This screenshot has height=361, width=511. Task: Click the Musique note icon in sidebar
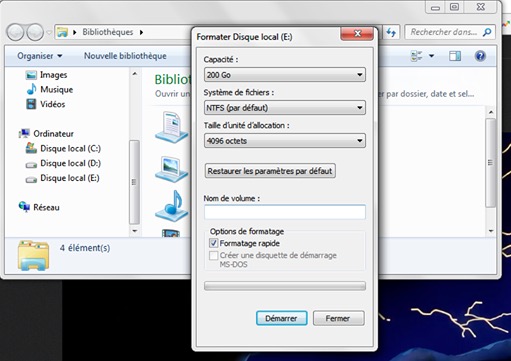pos(31,89)
